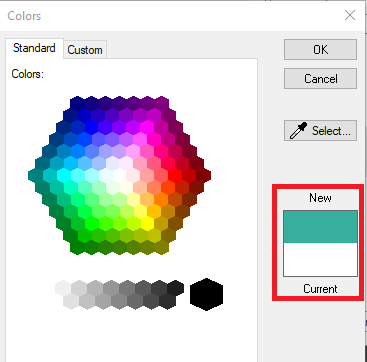Pick the large black hexagon swatch
The width and height of the screenshot is (367, 362).
(206, 294)
